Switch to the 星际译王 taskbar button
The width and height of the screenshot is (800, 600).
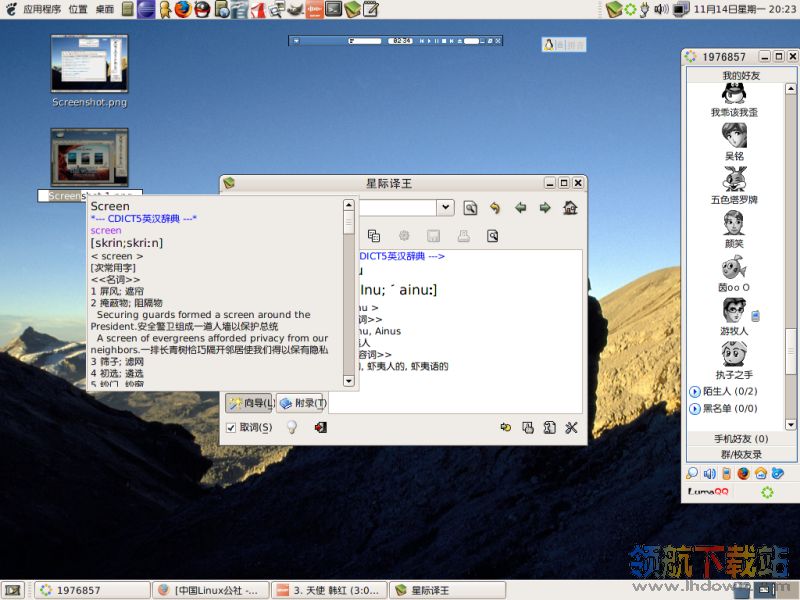[448, 590]
